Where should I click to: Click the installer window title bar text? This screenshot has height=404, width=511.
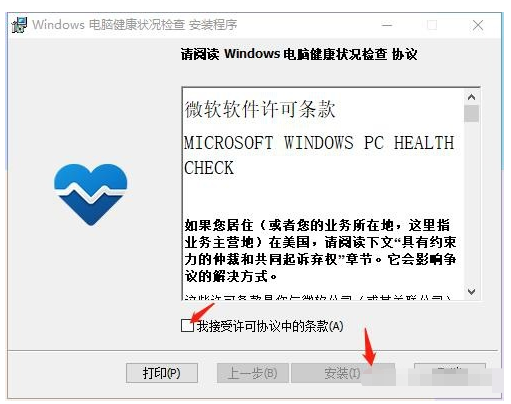pos(135,25)
